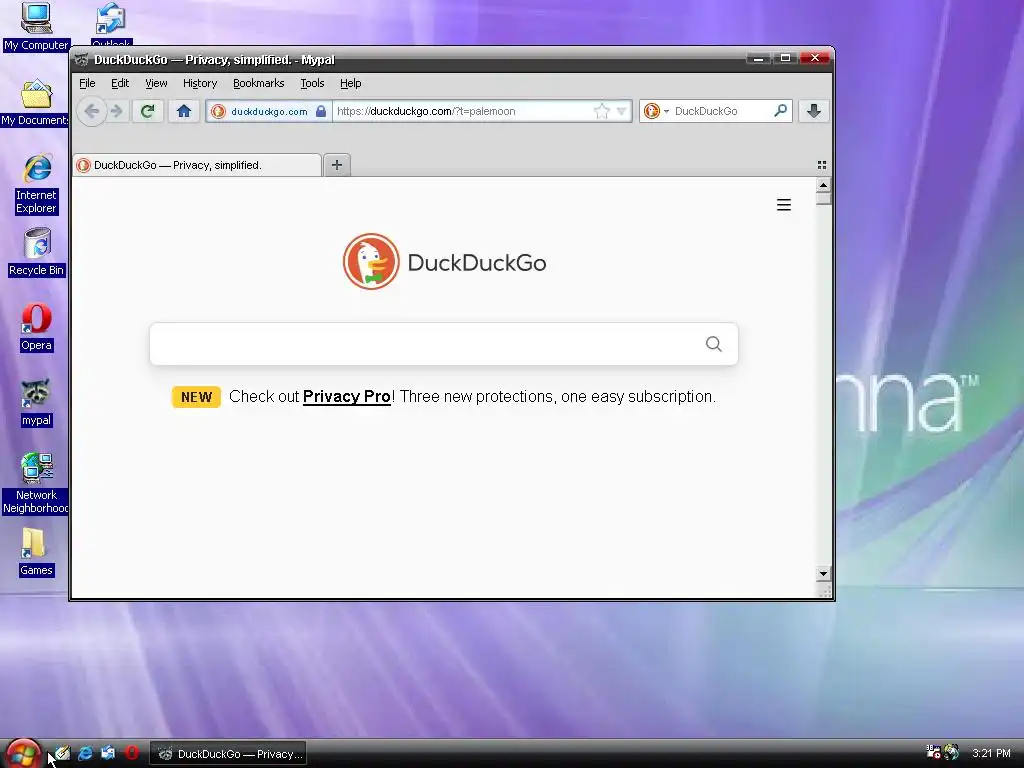Open the Privacy Pro link

(347, 397)
